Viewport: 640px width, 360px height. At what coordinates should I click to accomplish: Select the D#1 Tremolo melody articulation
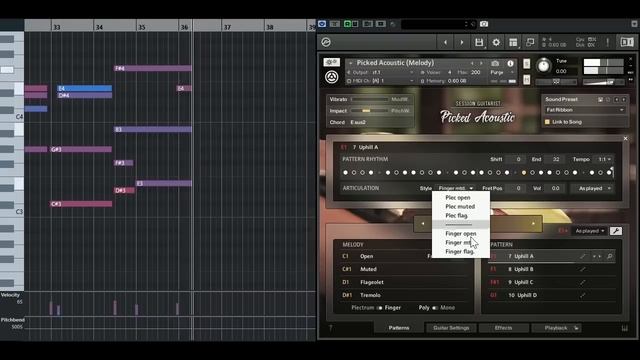tap(404, 295)
